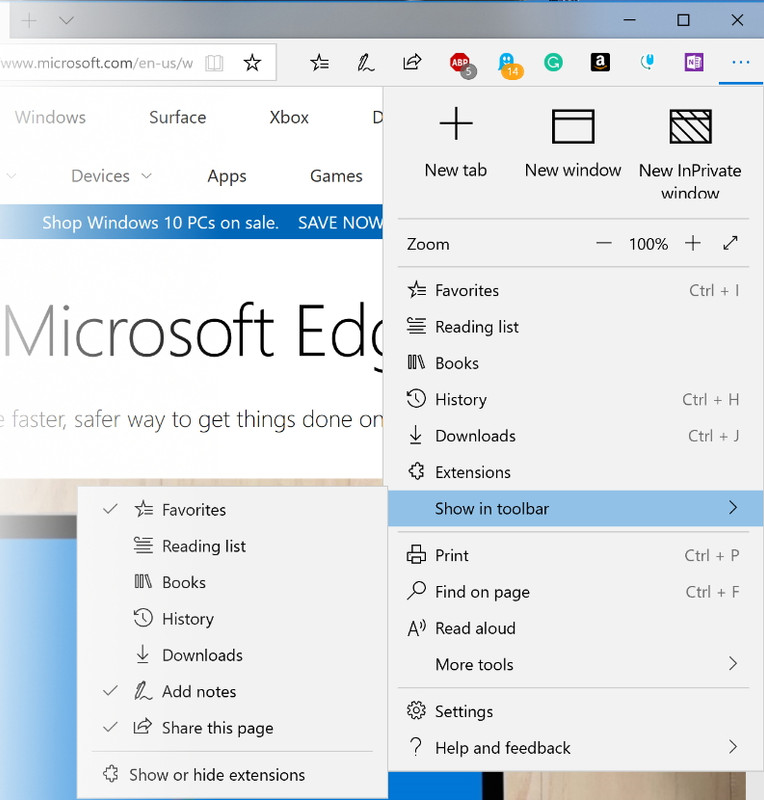Open a New window from the menu
The height and width of the screenshot is (800, 764).
coord(573,143)
